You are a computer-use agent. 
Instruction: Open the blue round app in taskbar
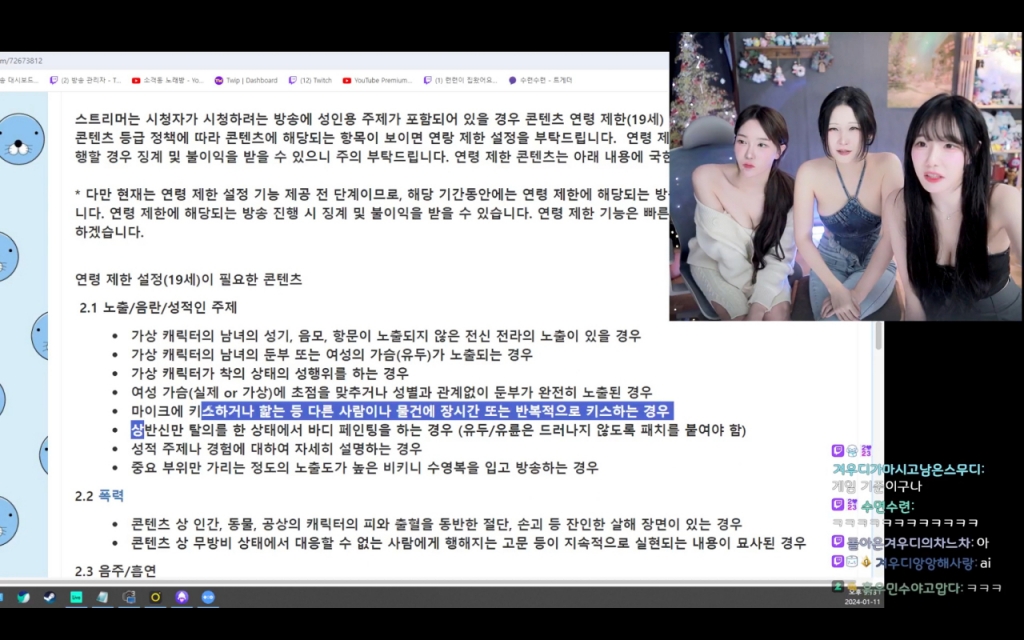pos(208,597)
